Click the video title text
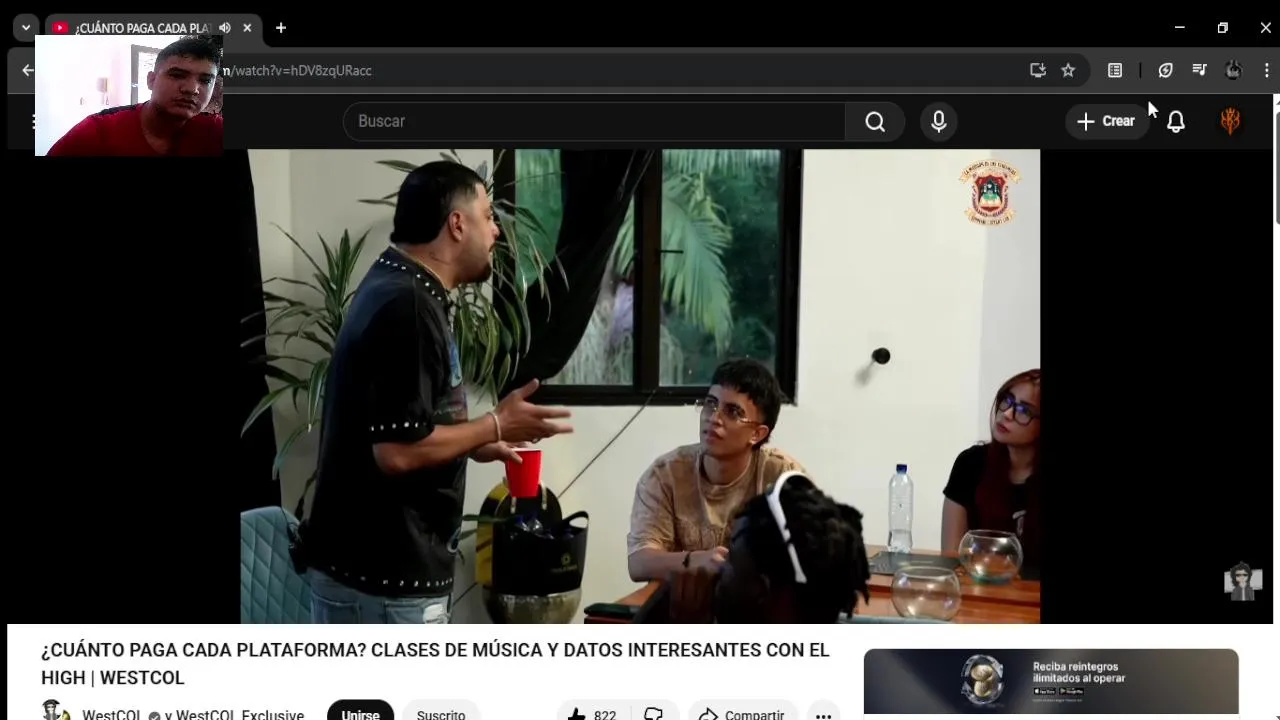Viewport: 1280px width, 720px height. tap(435, 664)
